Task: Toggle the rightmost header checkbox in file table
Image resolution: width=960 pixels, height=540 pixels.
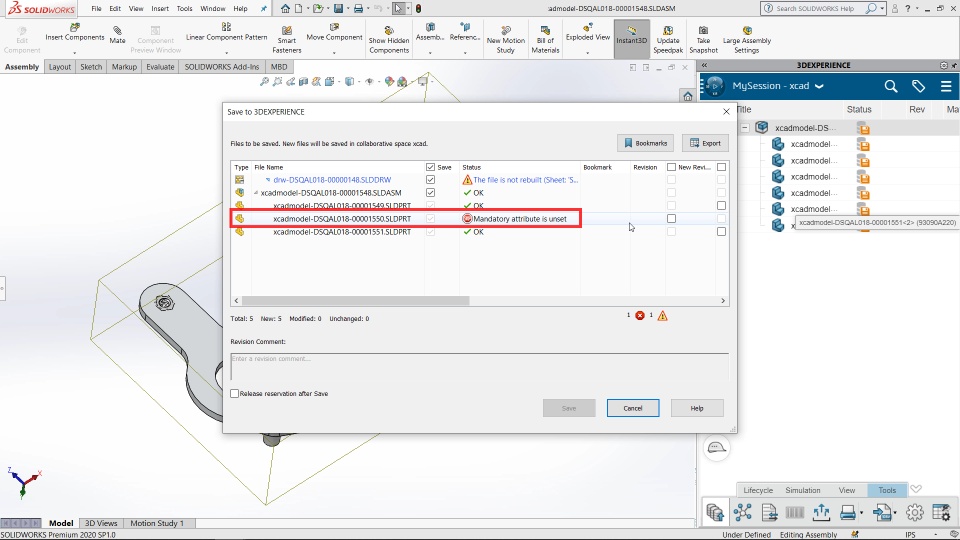Action: coord(721,167)
